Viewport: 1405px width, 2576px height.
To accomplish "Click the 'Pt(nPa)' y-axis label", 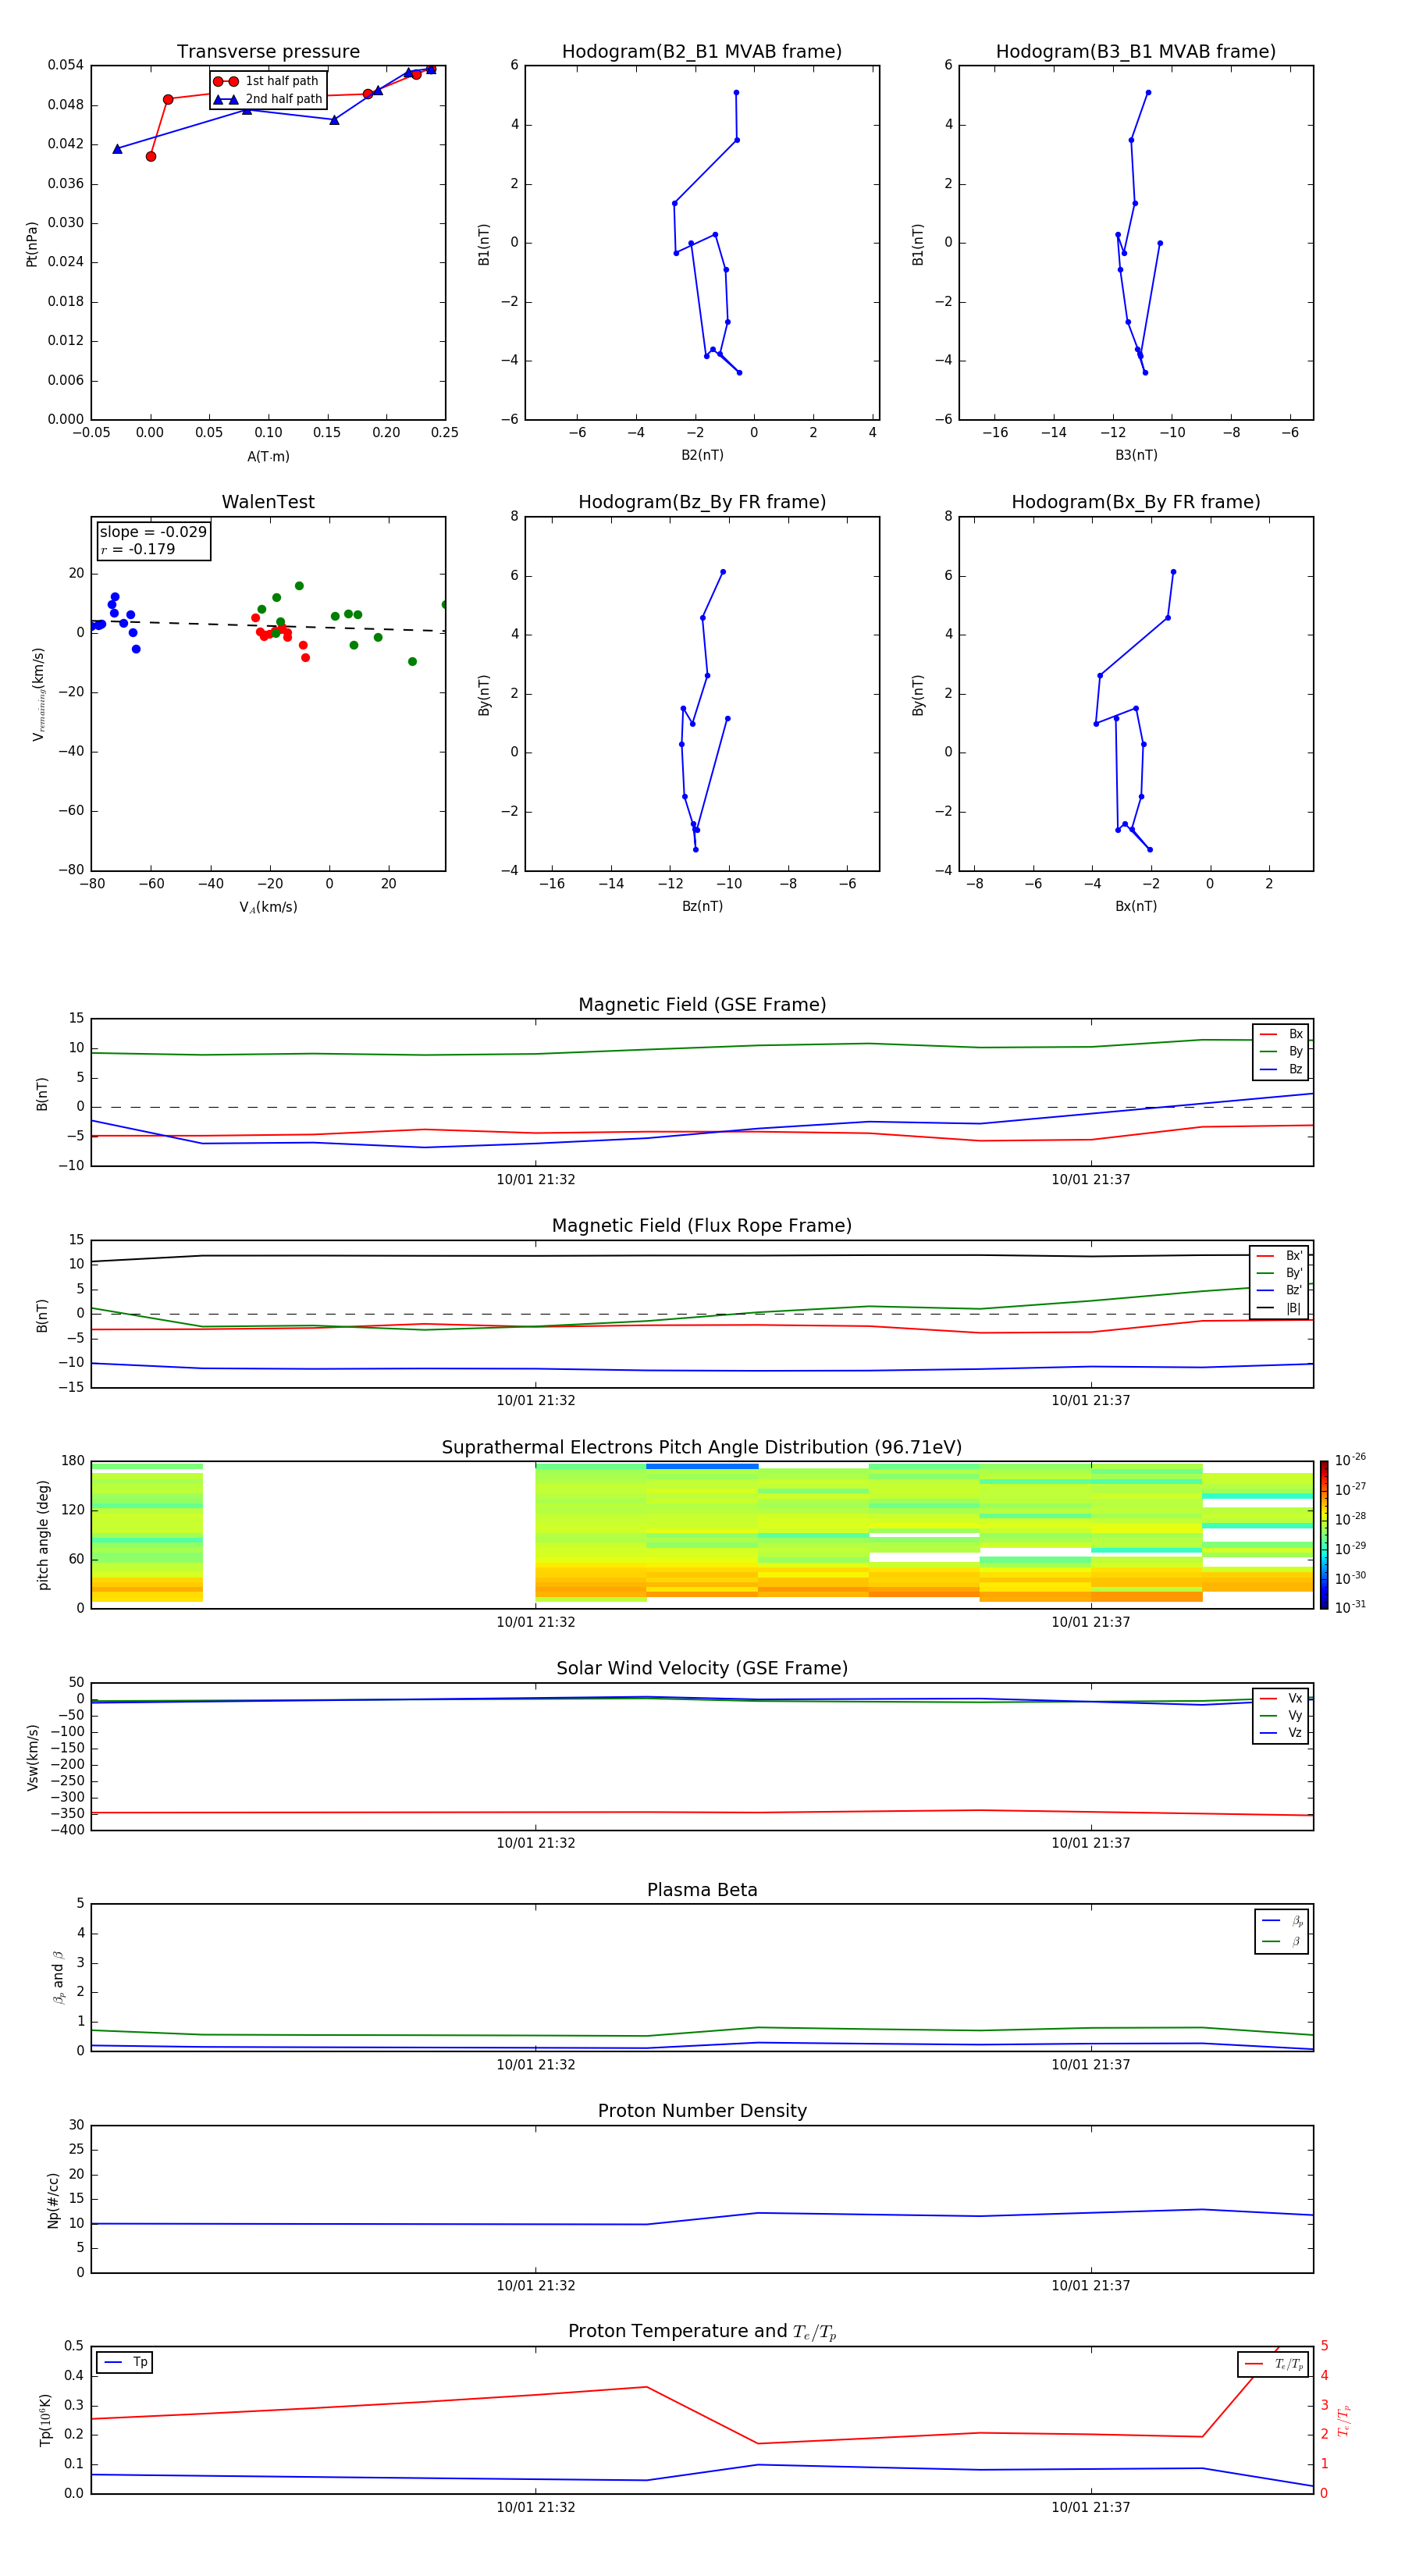I will click(32, 243).
